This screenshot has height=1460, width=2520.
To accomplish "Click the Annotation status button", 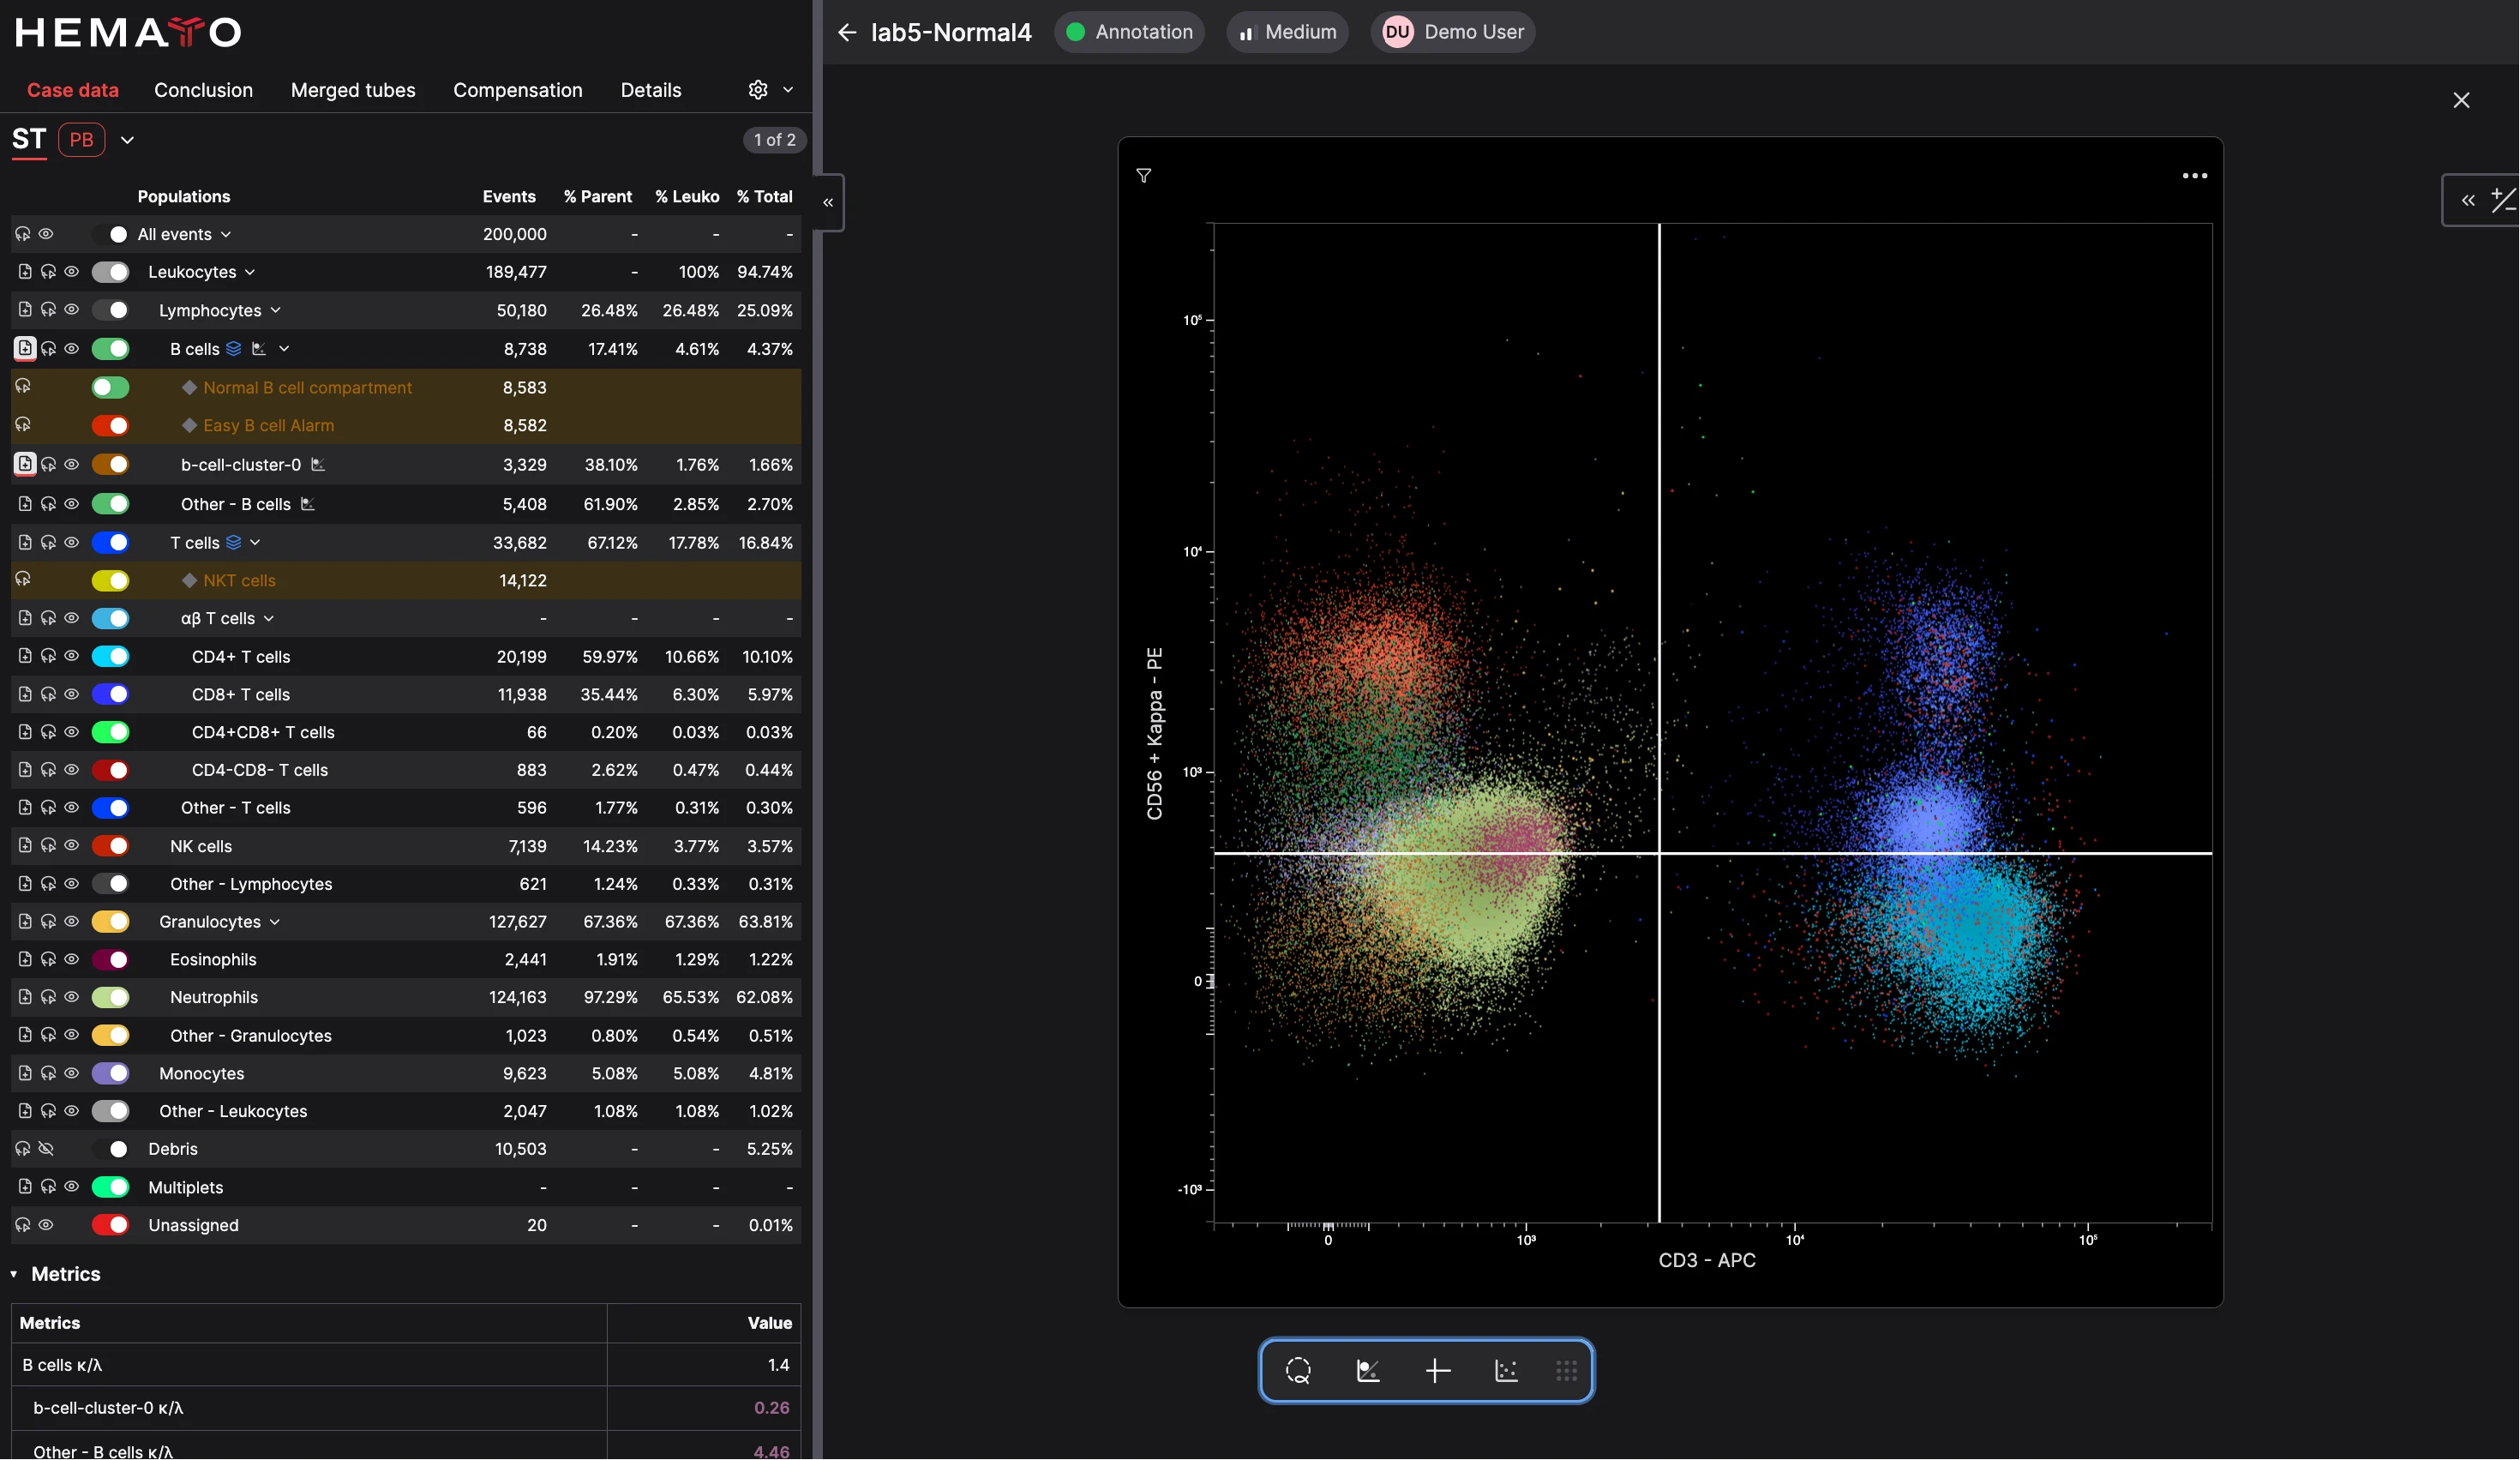I will [x=1129, y=32].
